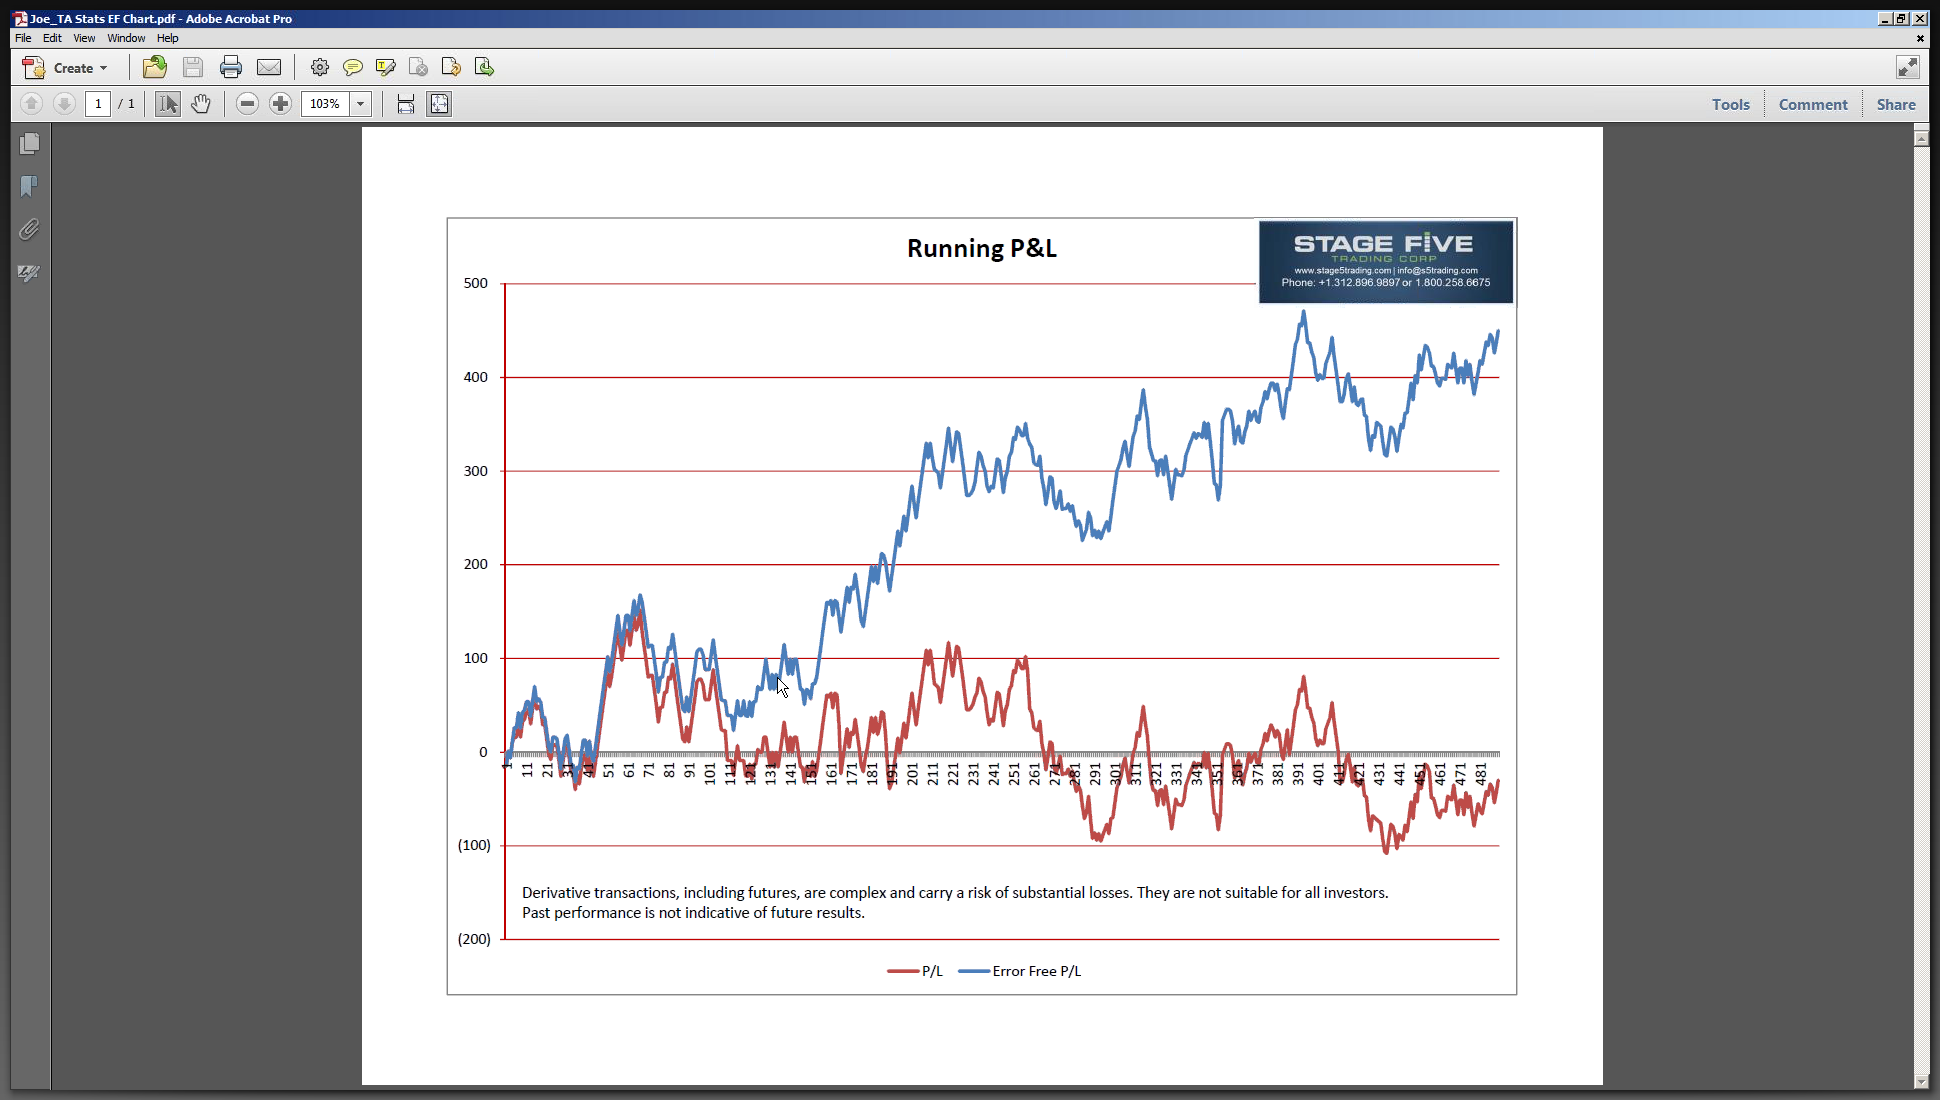Image resolution: width=1940 pixels, height=1100 pixels.
Task: Click the derivative transactions disclaimer text
Action: [x=955, y=902]
